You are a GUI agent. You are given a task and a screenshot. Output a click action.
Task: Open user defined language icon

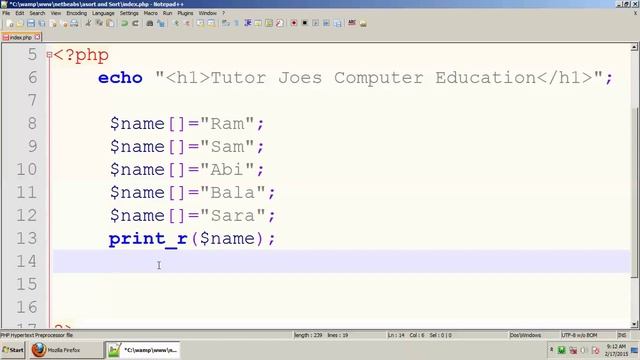(x=258, y=23)
